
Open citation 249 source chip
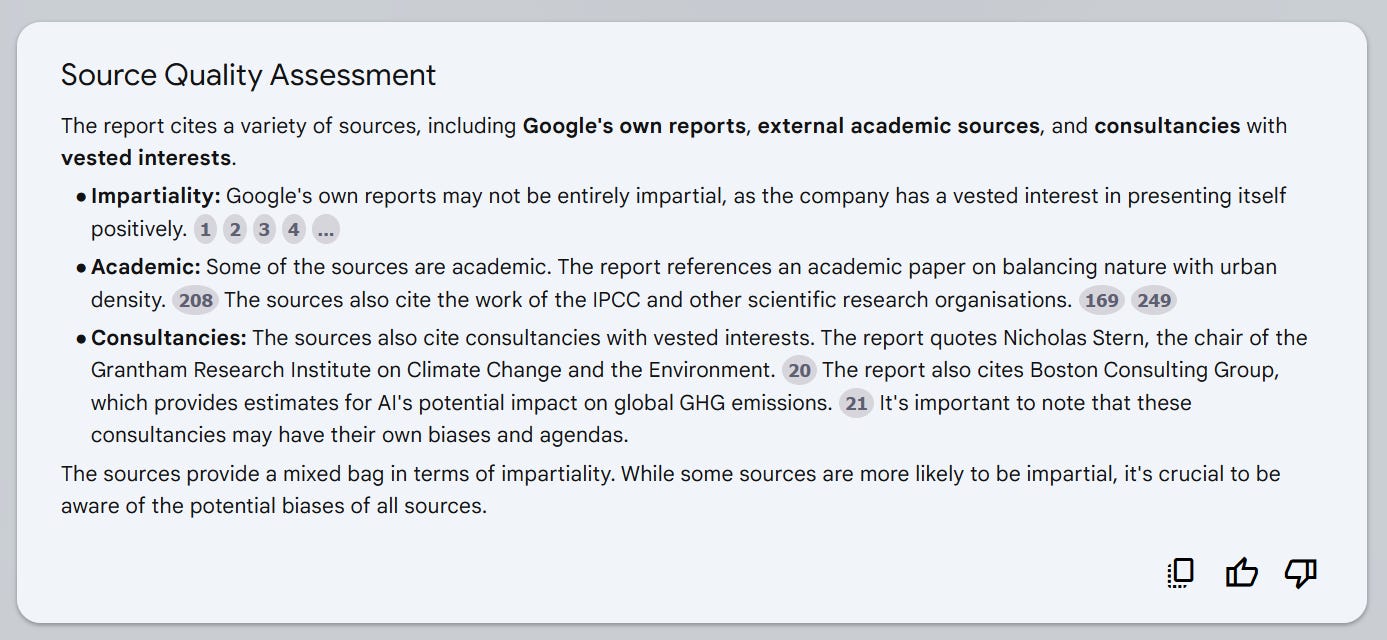pos(1154,300)
